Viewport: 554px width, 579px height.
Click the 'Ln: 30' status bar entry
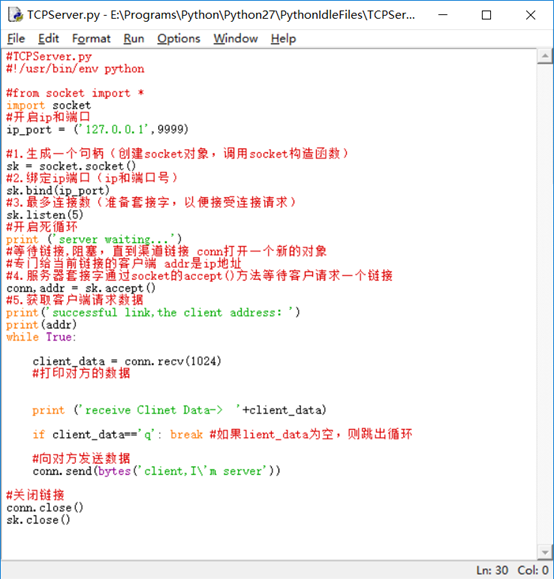492,570
